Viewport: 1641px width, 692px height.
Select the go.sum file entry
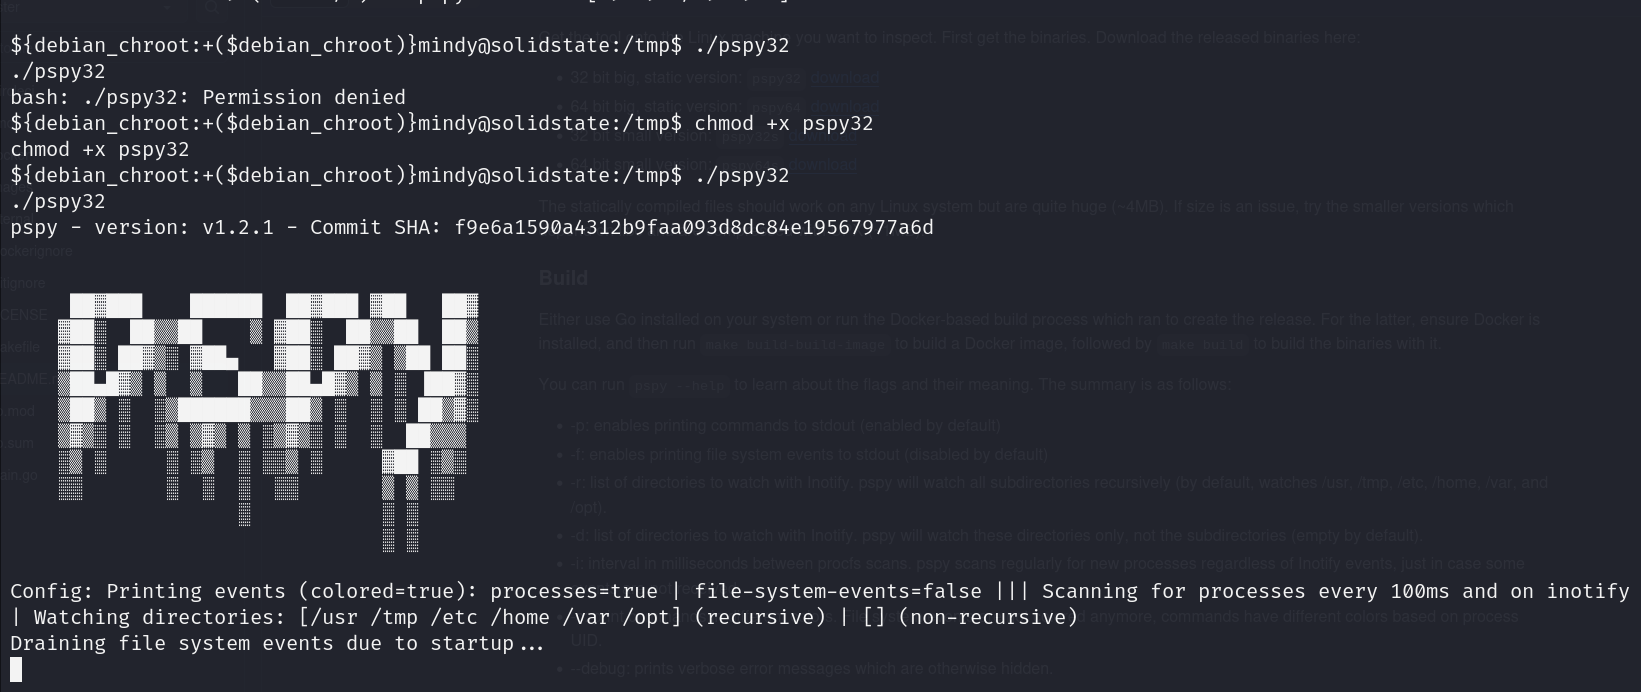[x=18, y=443]
